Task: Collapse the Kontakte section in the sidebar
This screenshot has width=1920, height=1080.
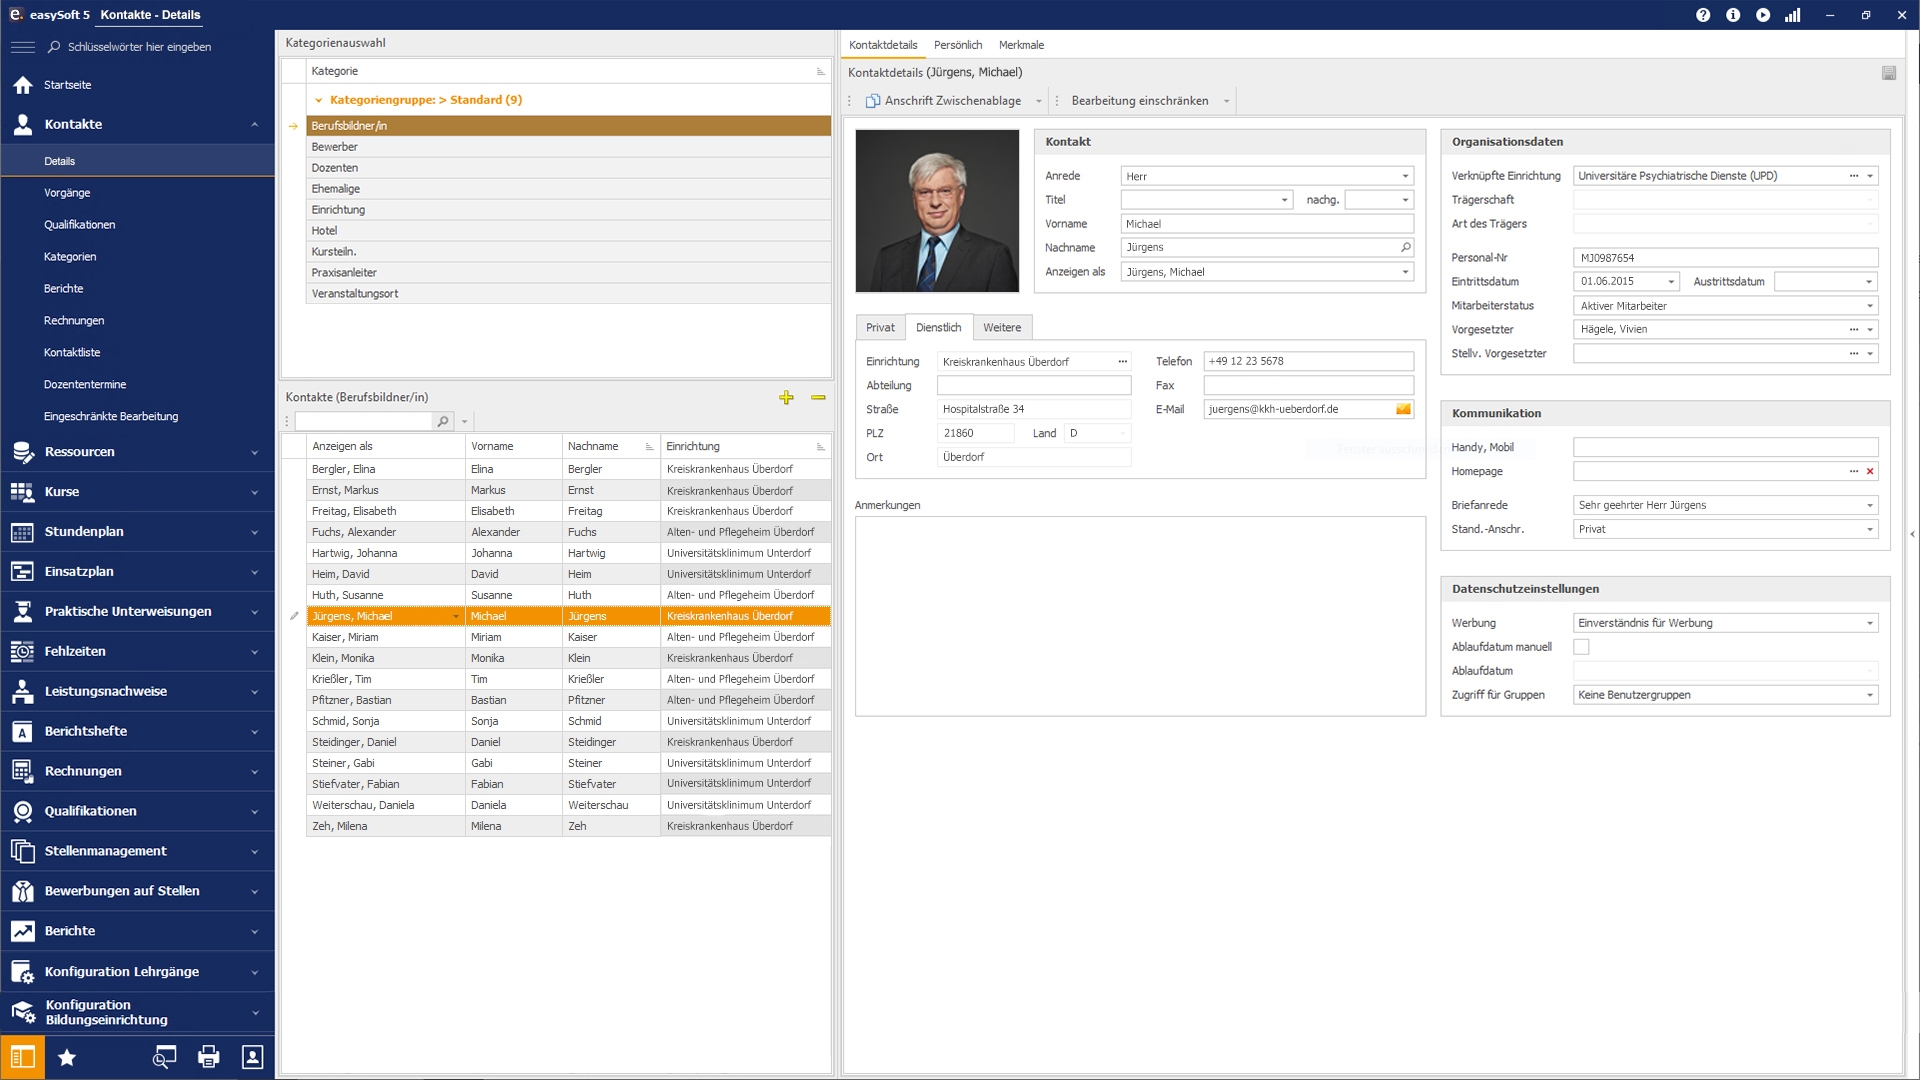Action: pos(254,125)
